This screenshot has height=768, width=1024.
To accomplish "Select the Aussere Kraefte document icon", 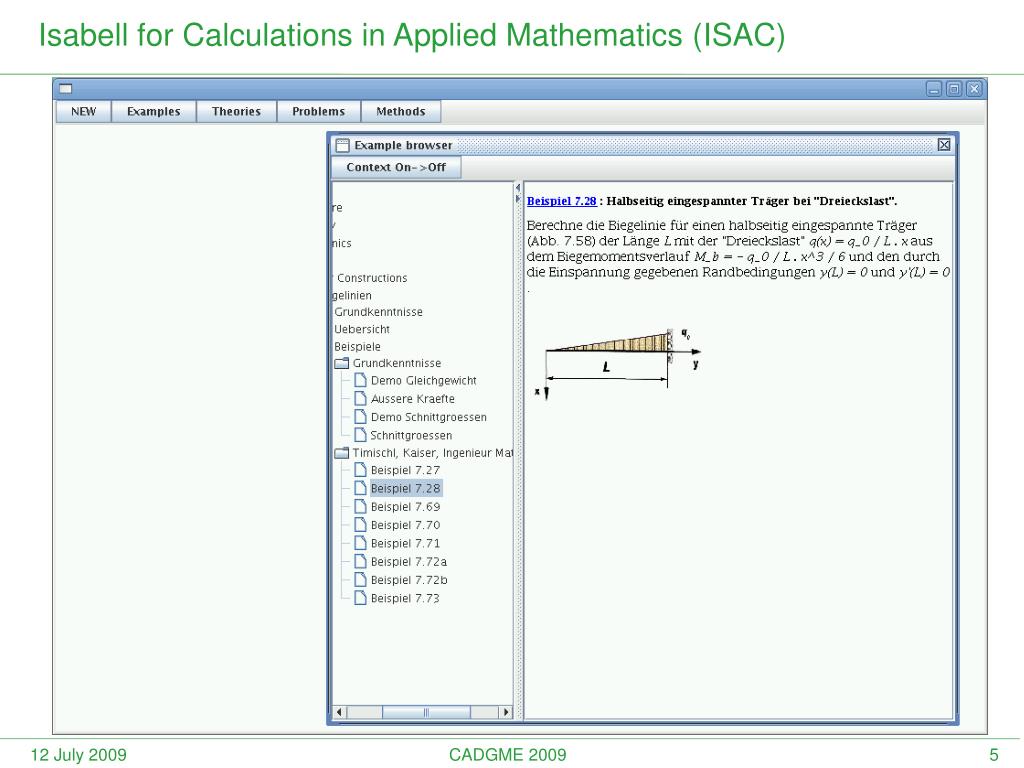I will pos(360,398).
